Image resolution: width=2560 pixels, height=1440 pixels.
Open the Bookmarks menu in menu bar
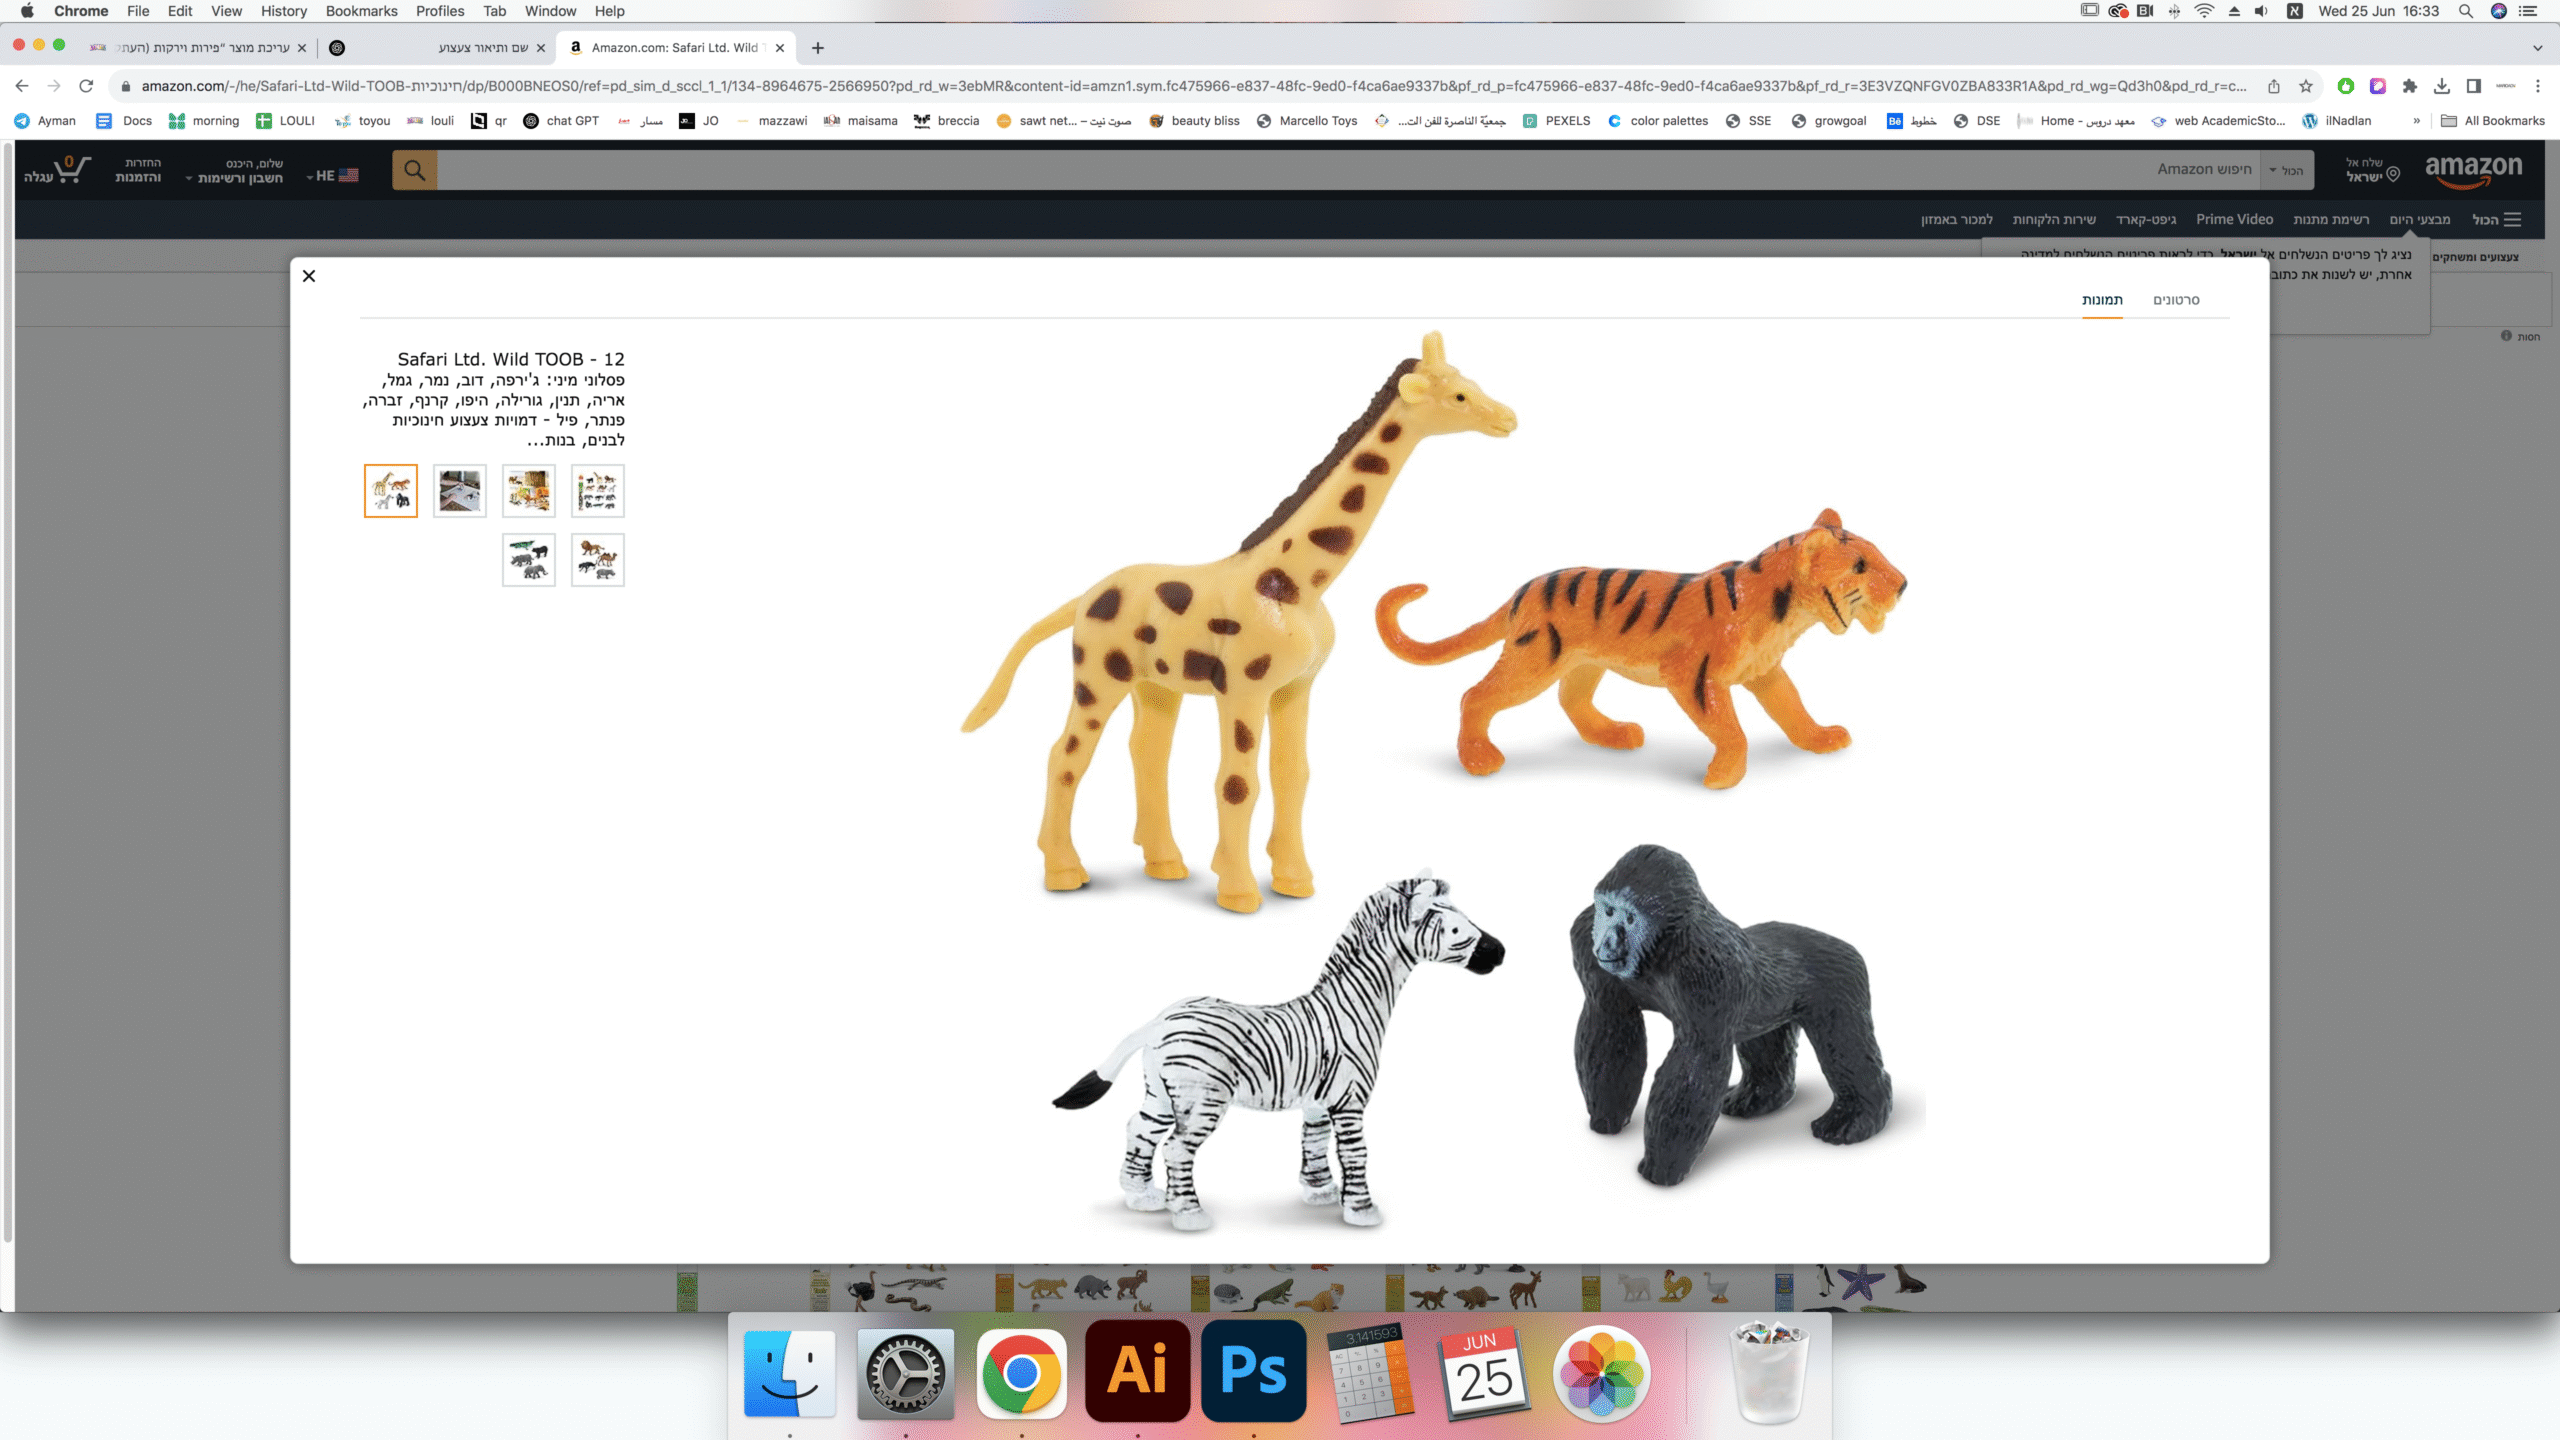click(x=361, y=11)
